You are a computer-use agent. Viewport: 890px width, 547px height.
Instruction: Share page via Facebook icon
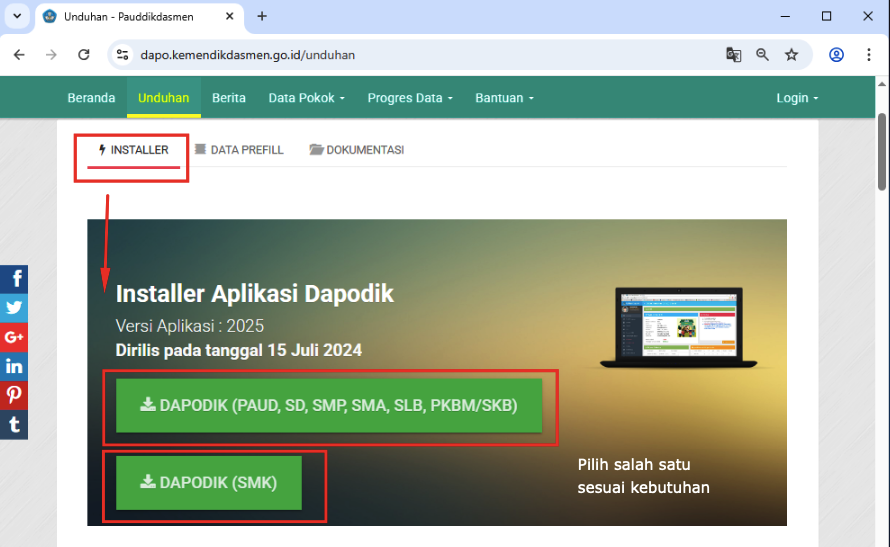point(14,279)
